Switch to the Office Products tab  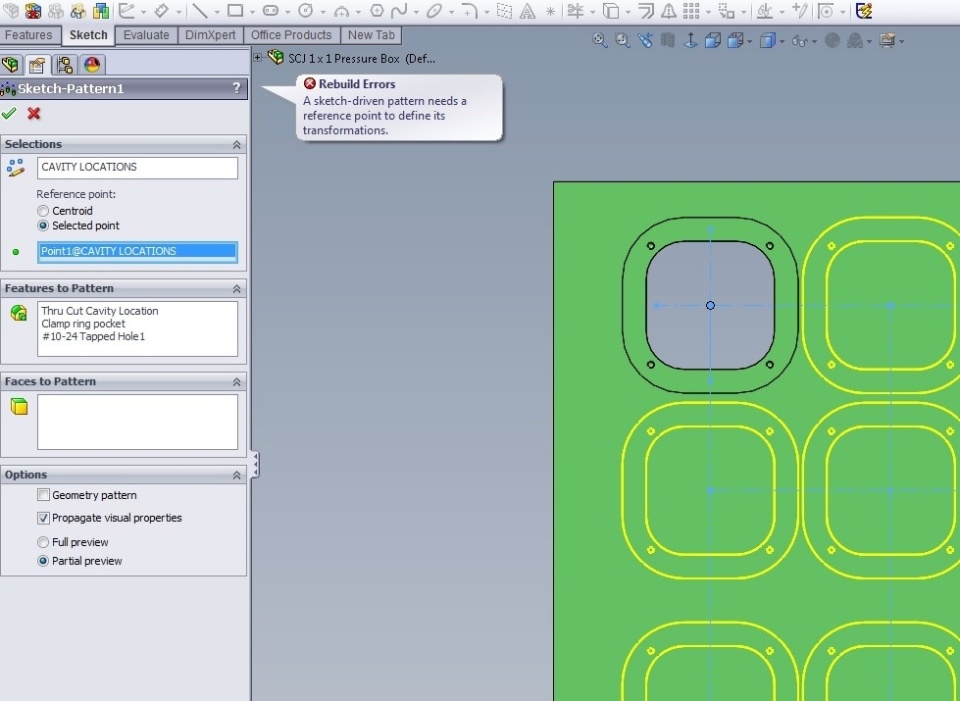click(291, 36)
